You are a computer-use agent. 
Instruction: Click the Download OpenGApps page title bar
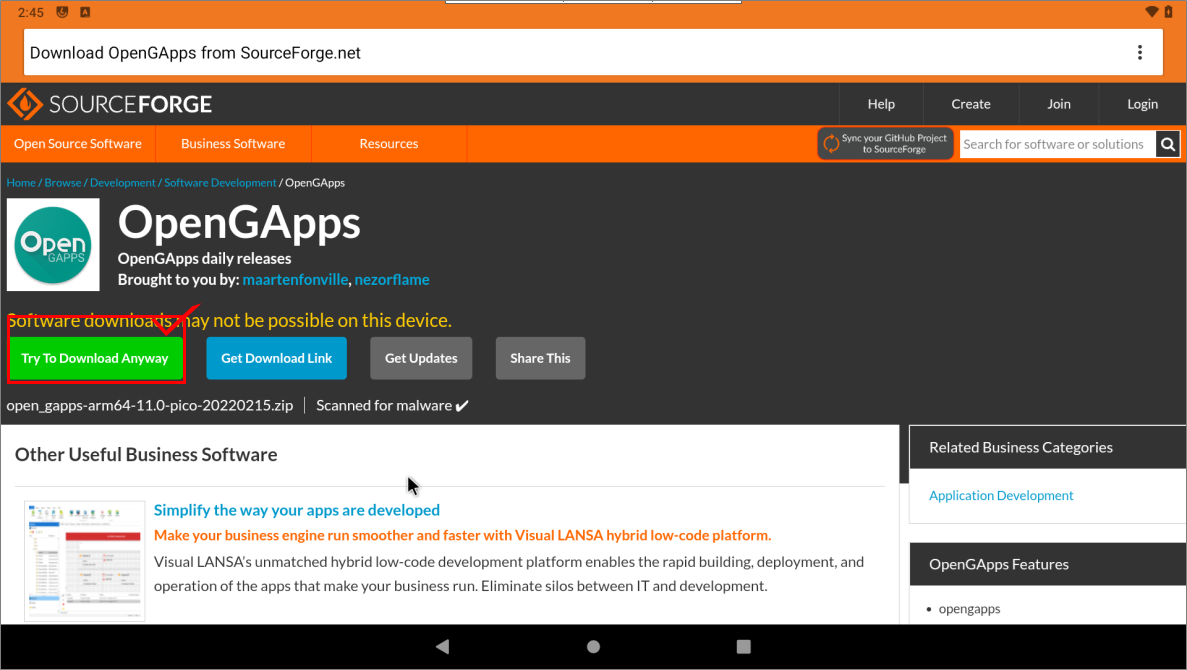click(593, 52)
